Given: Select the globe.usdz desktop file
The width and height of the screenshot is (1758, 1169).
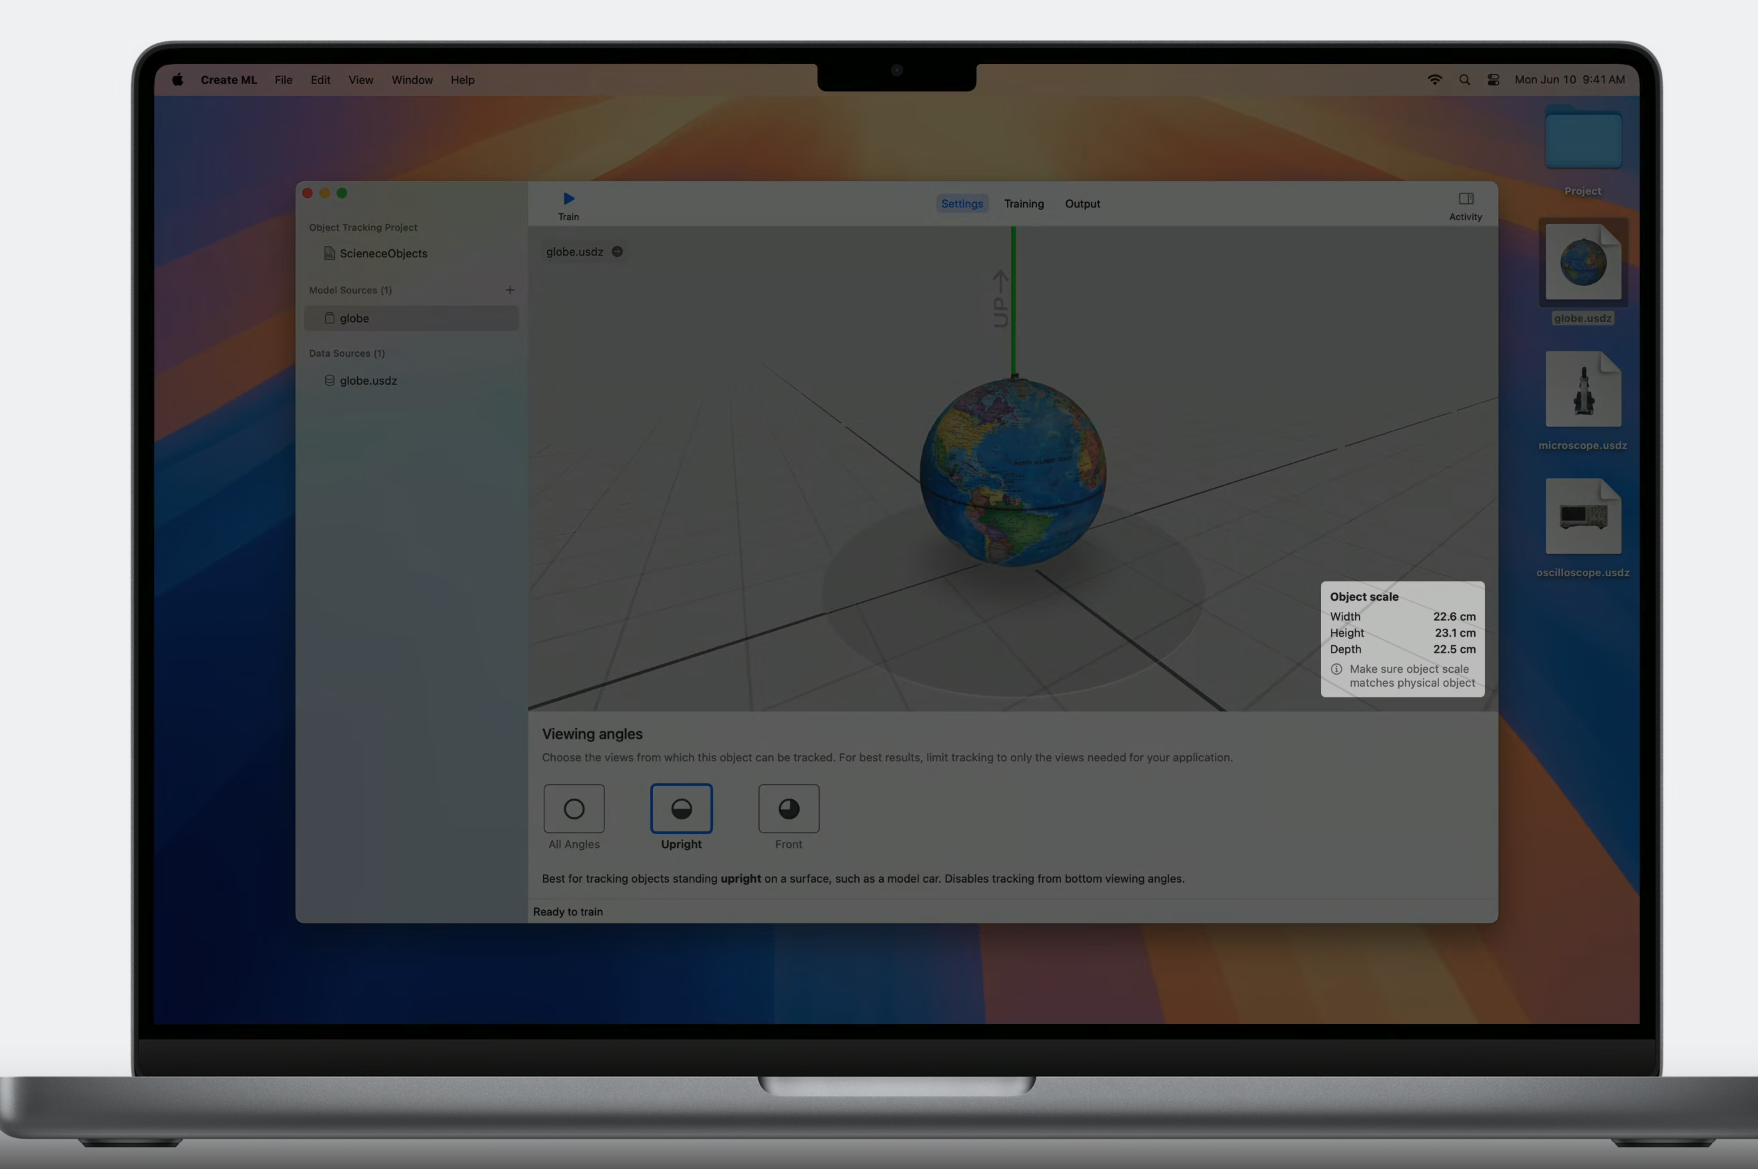Looking at the screenshot, I should coord(1583,262).
